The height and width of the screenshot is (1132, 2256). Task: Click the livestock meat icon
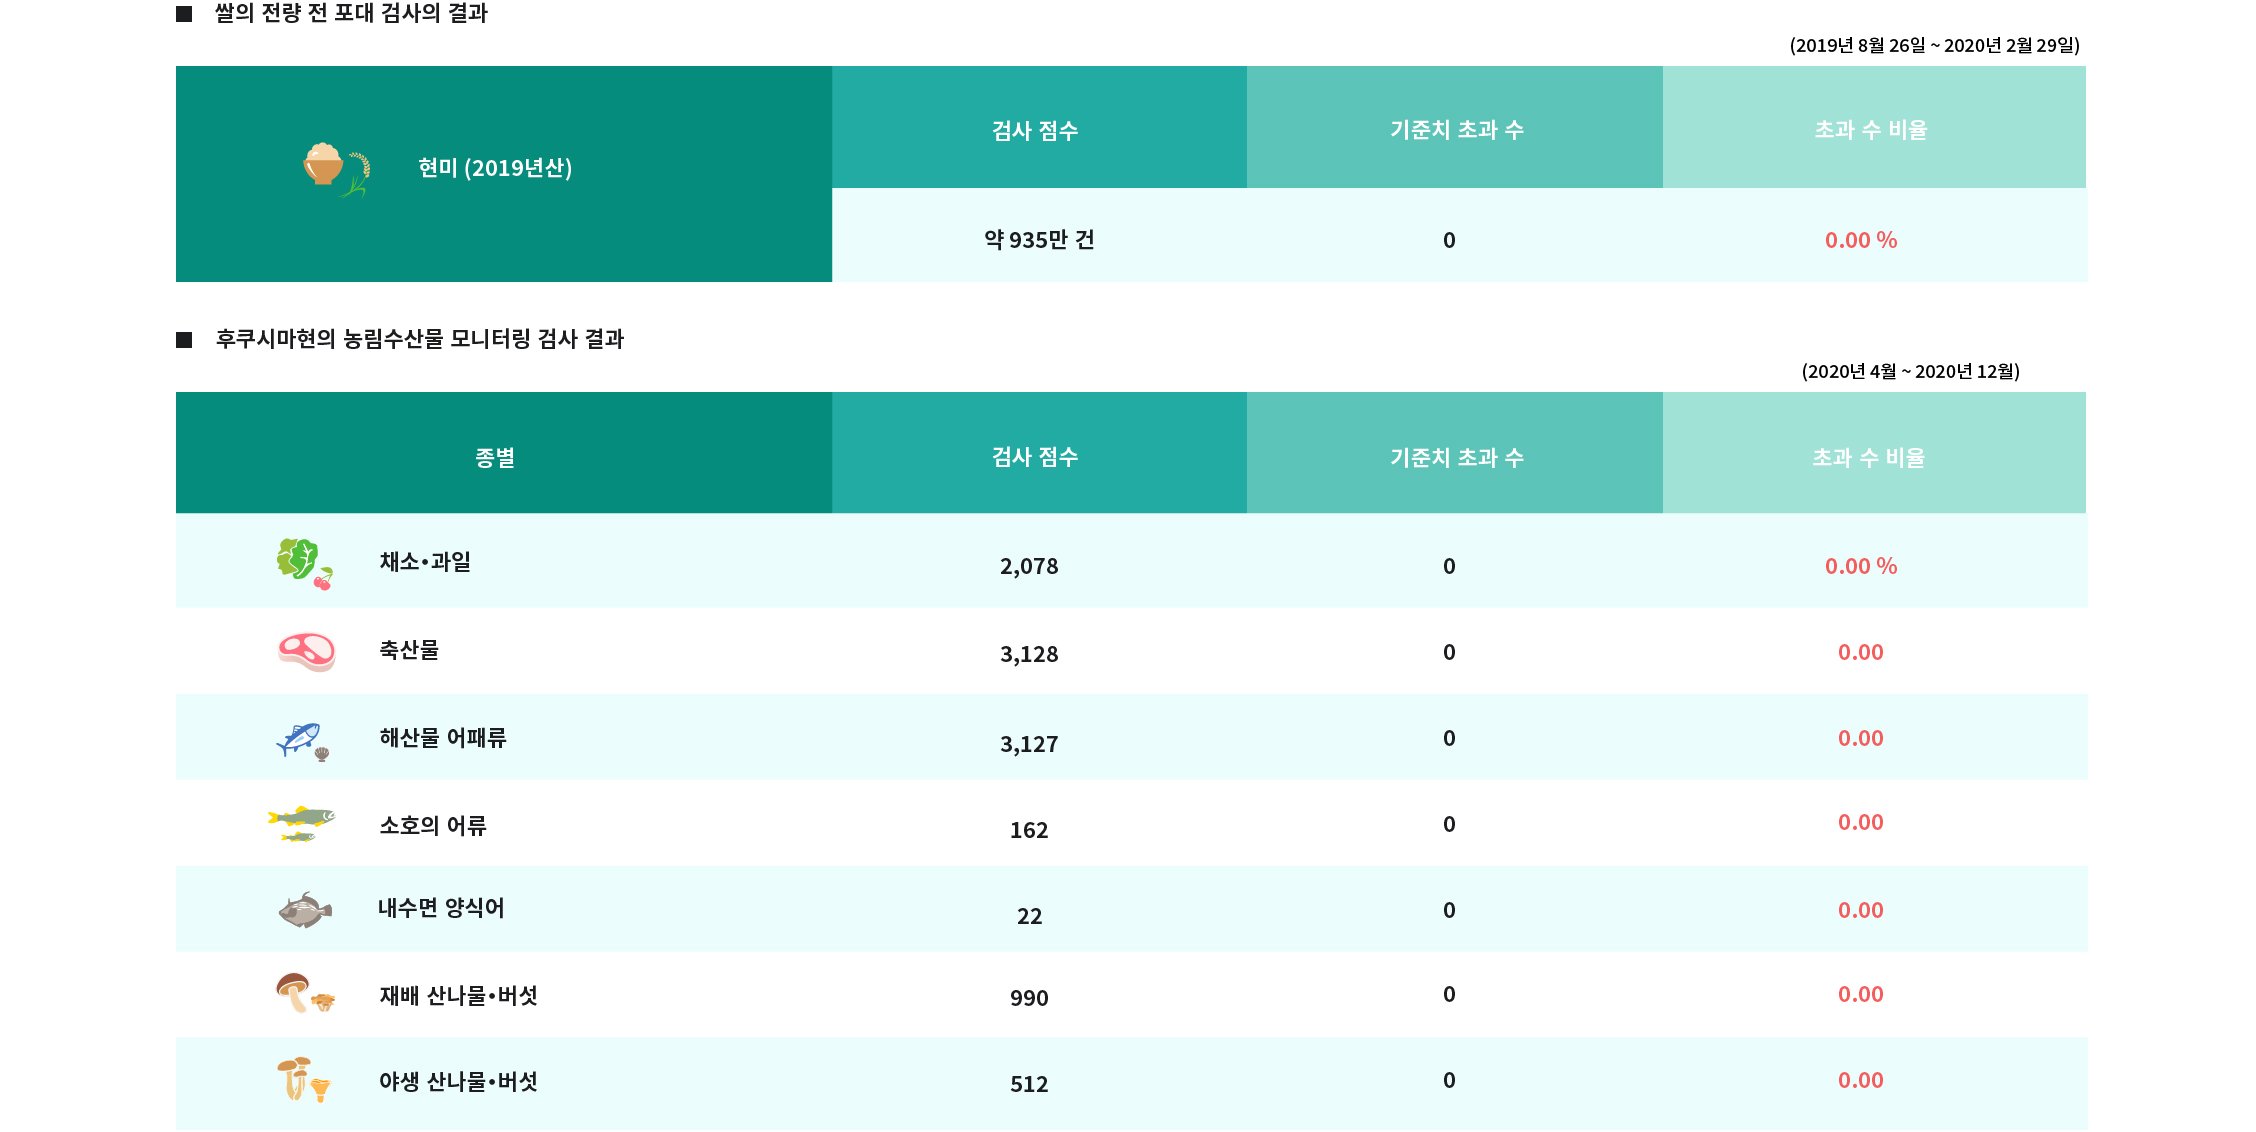306,651
